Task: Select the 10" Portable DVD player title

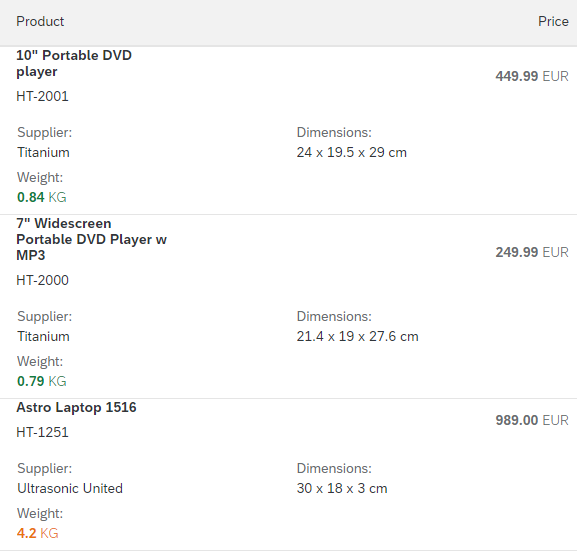Action: click(x=74, y=63)
